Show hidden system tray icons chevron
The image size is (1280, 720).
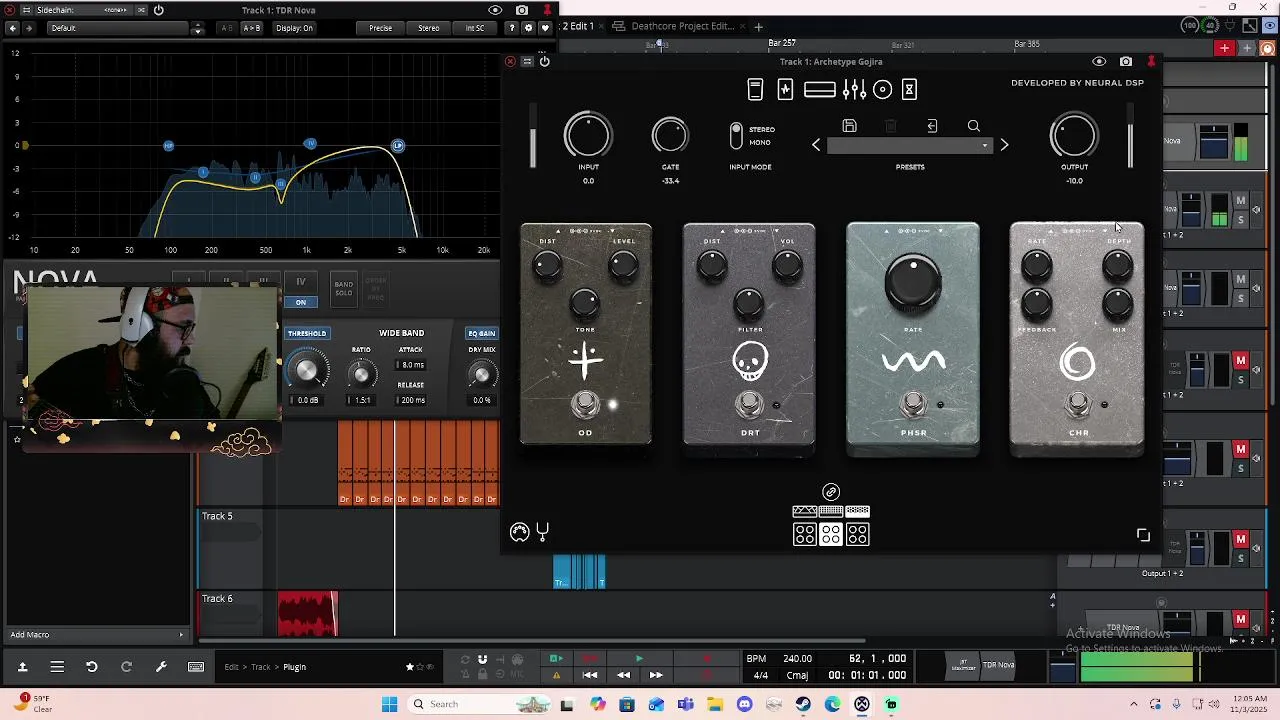click(1133, 704)
